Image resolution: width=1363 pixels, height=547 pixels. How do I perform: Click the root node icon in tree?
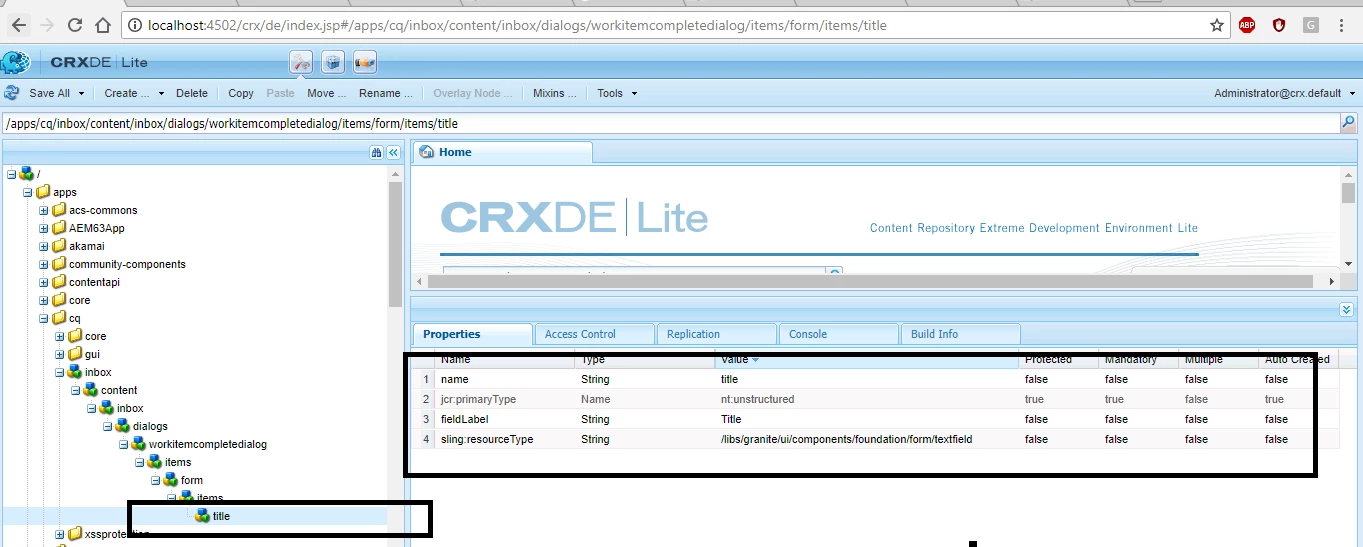click(27, 174)
